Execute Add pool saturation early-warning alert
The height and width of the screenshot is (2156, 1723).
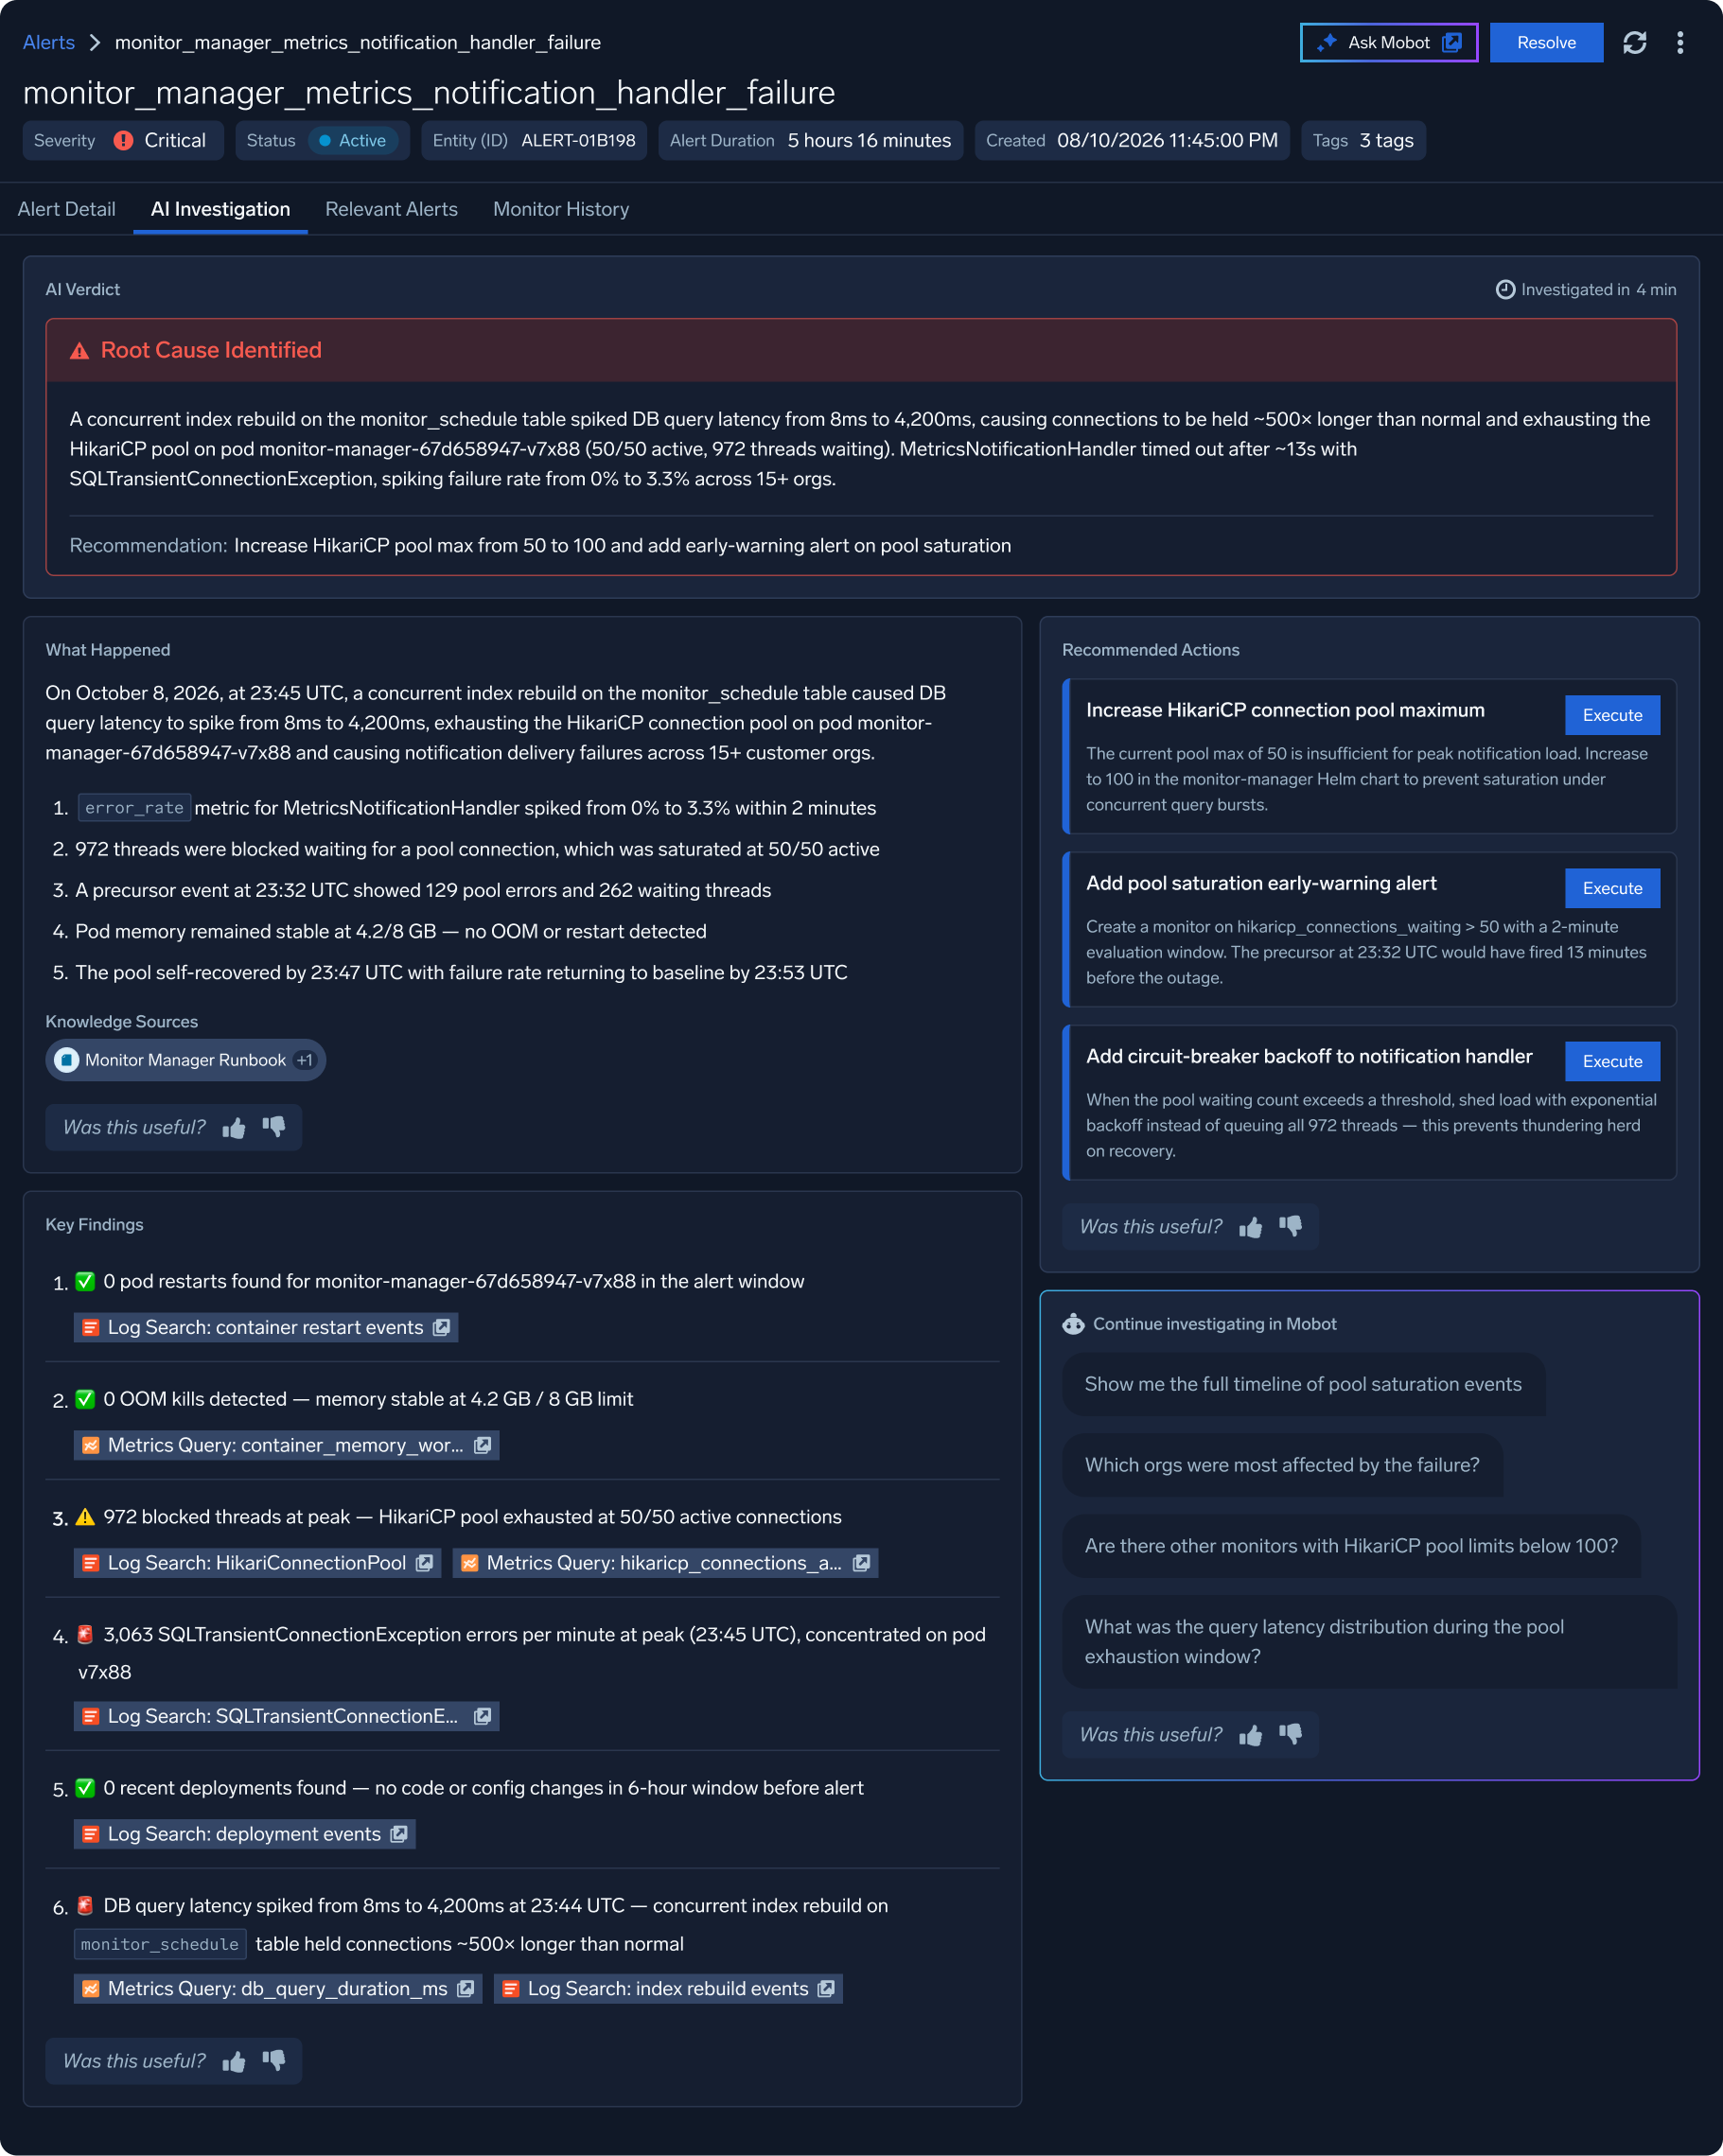1612,889
